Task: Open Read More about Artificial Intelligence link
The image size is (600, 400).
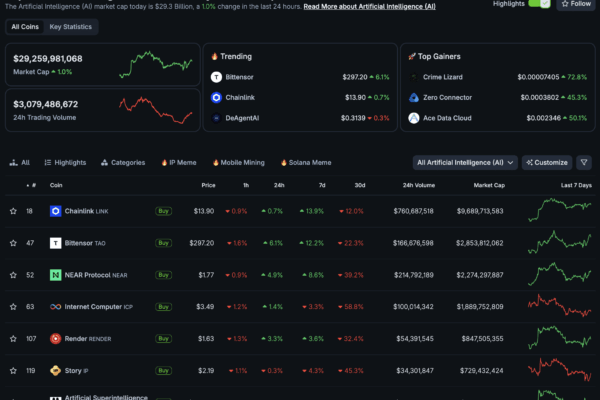Action: click(x=370, y=6)
